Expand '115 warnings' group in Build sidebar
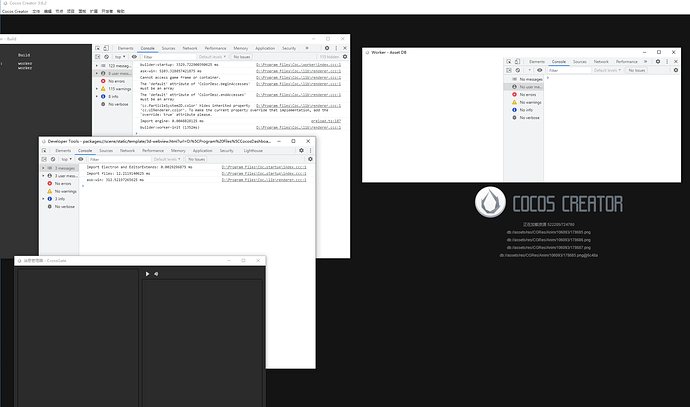Image resolution: width=690 pixels, height=407 pixels. tap(97, 89)
